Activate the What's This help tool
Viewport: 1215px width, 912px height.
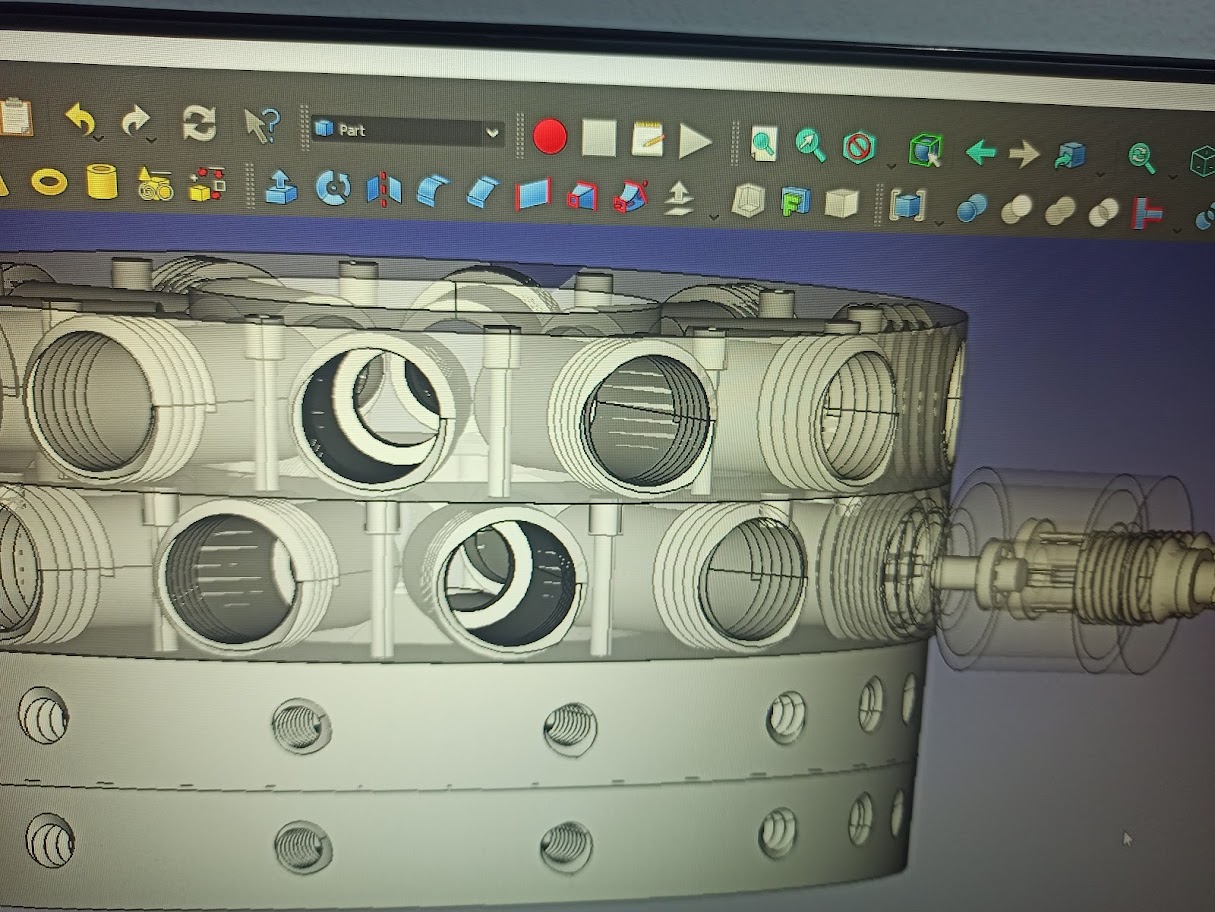(x=258, y=124)
